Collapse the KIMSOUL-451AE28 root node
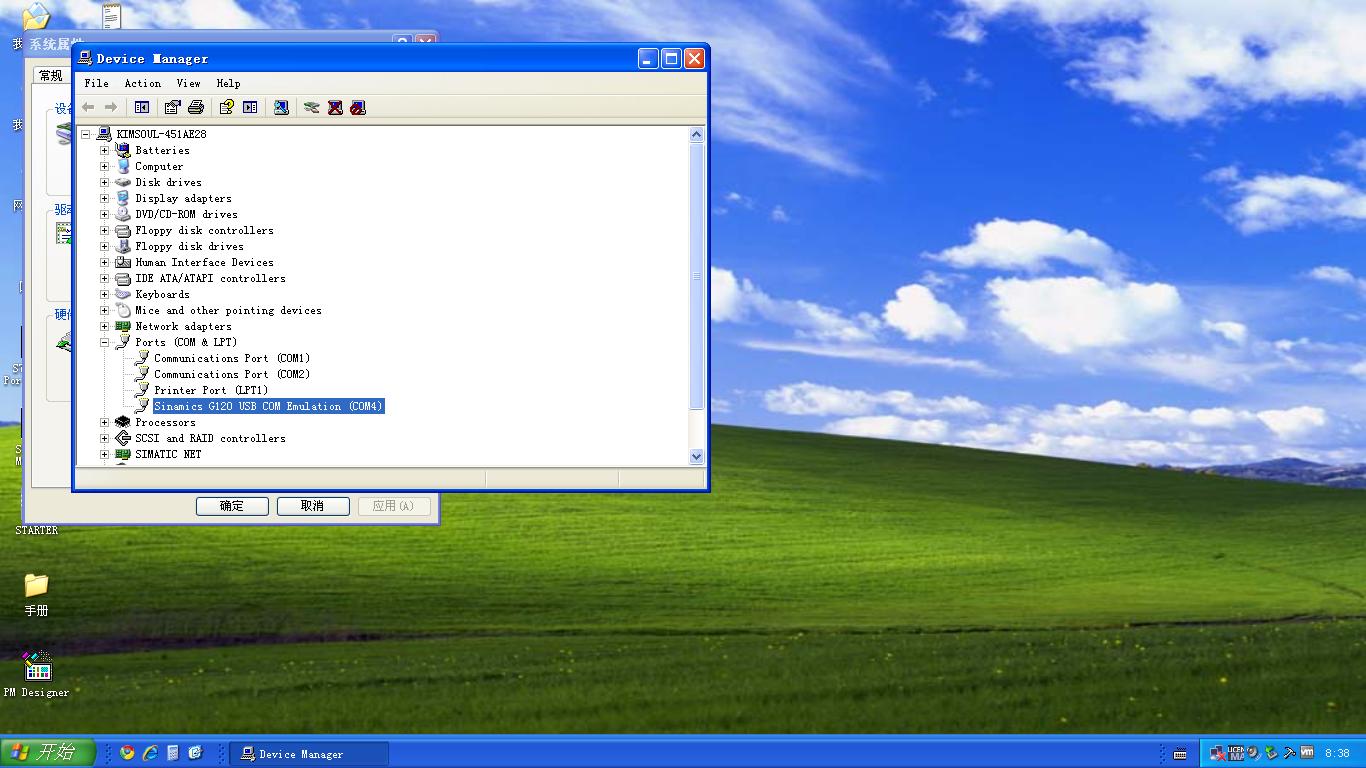 86,134
